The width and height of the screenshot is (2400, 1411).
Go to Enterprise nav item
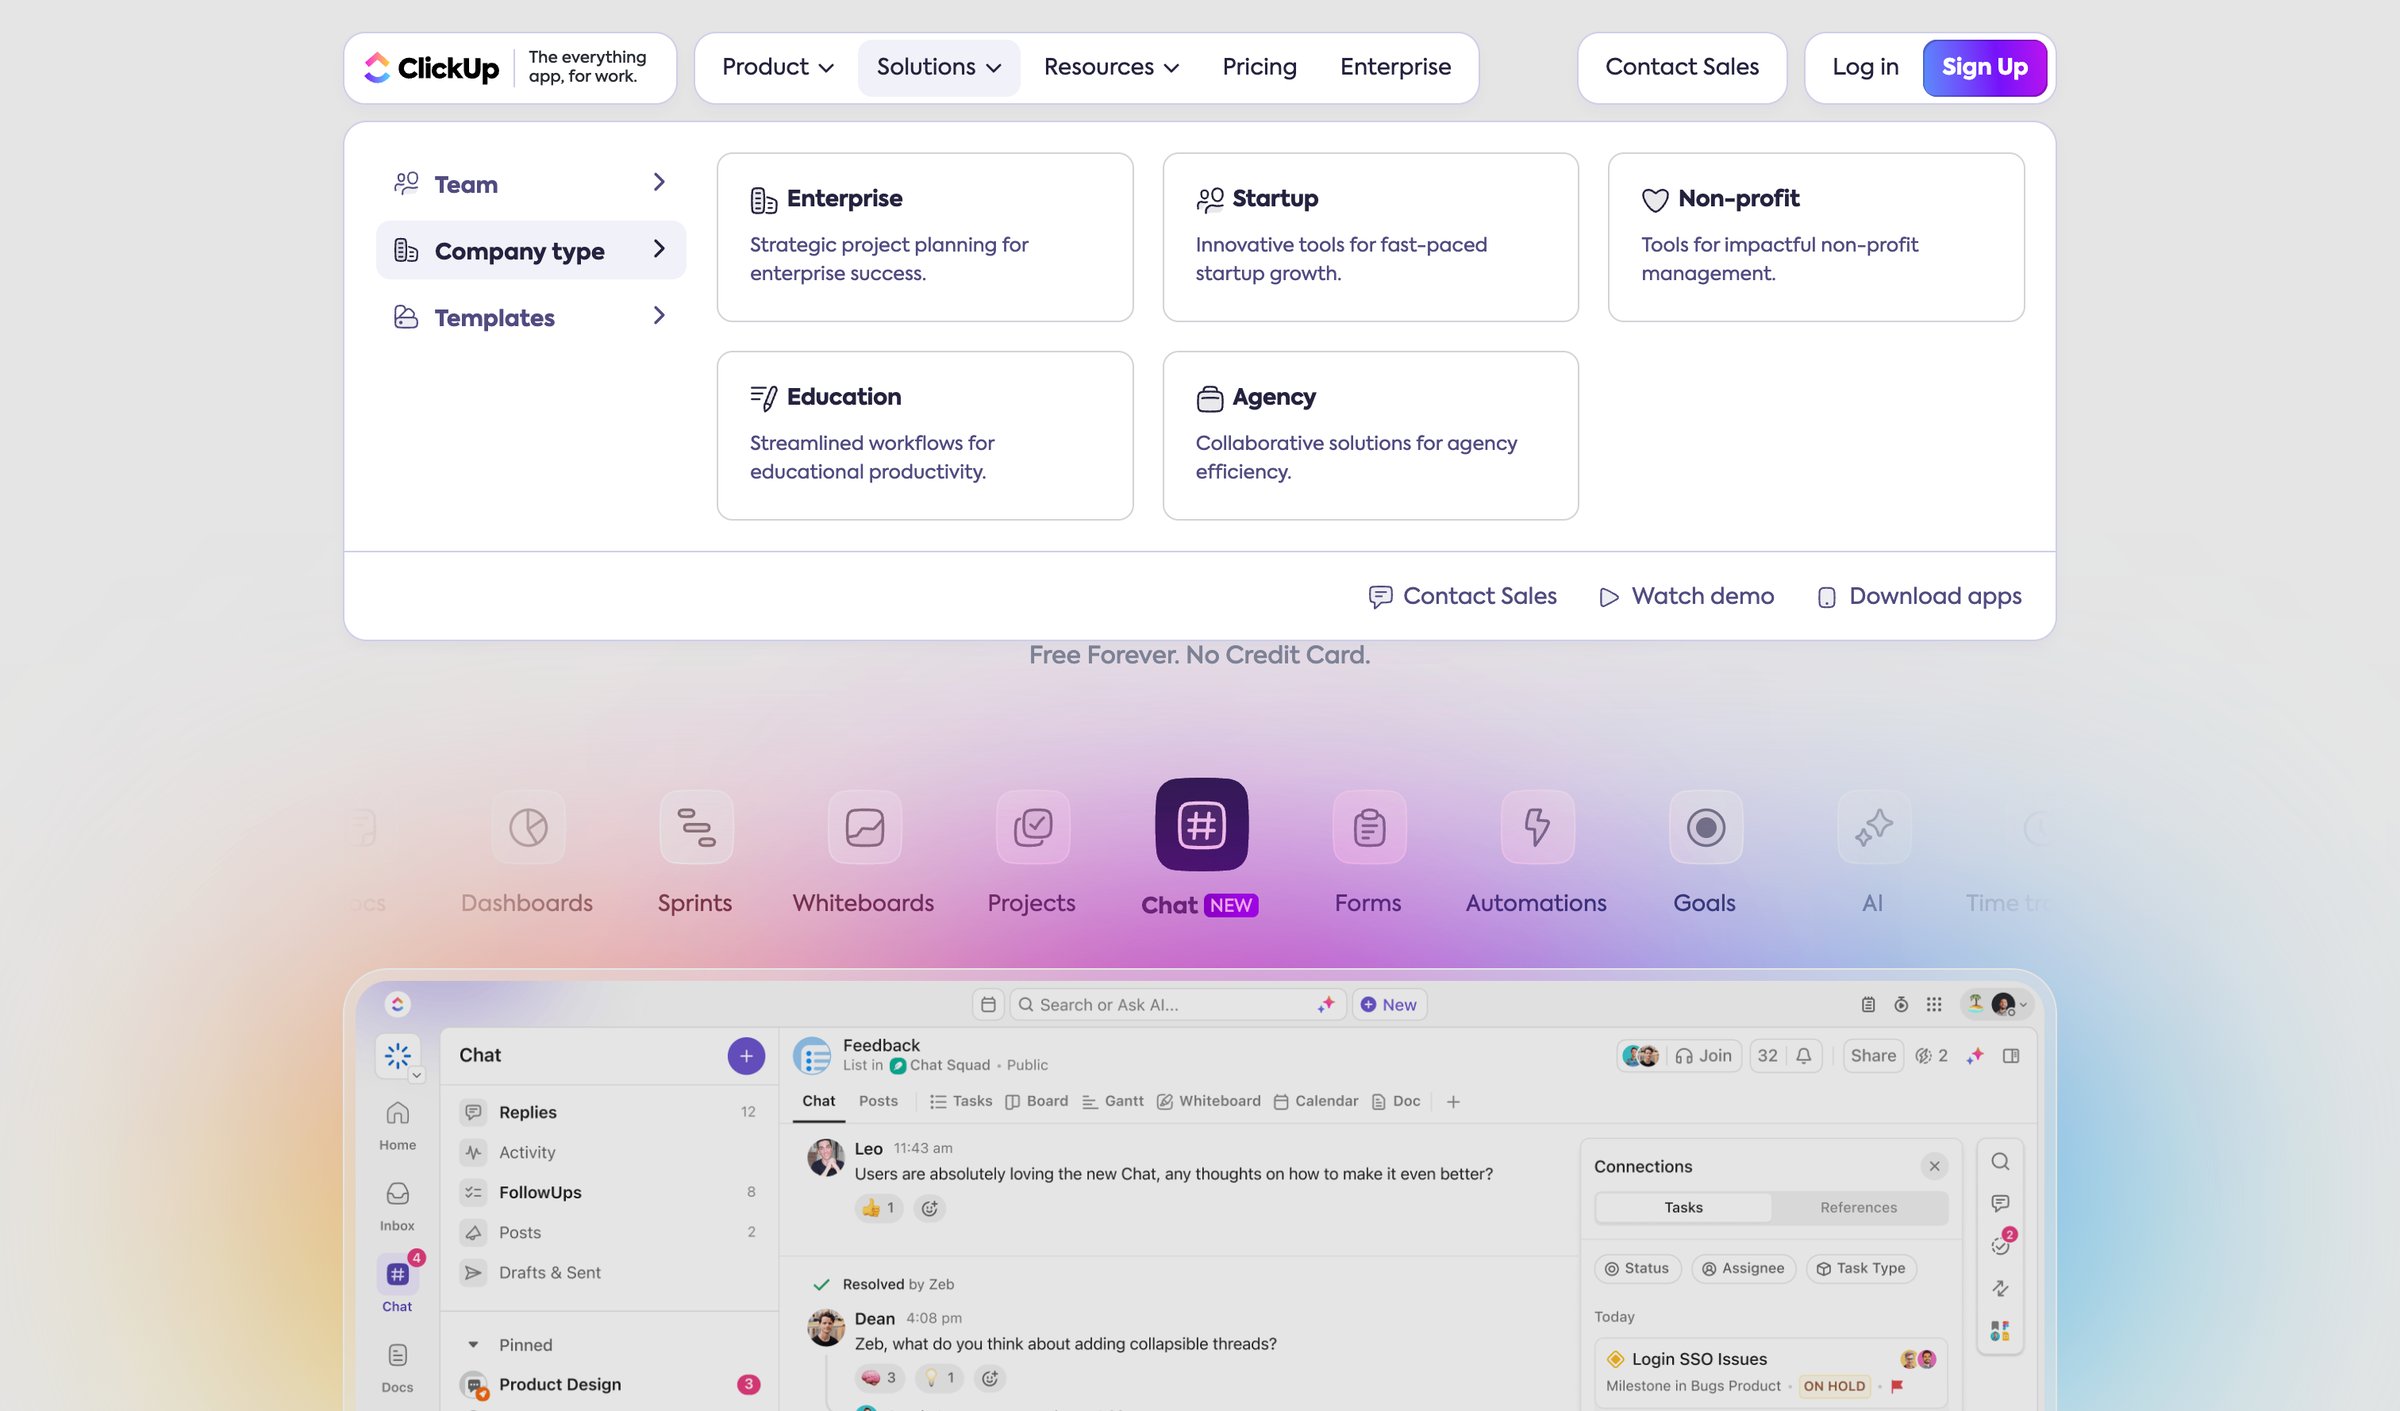click(x=1395, y=67)
